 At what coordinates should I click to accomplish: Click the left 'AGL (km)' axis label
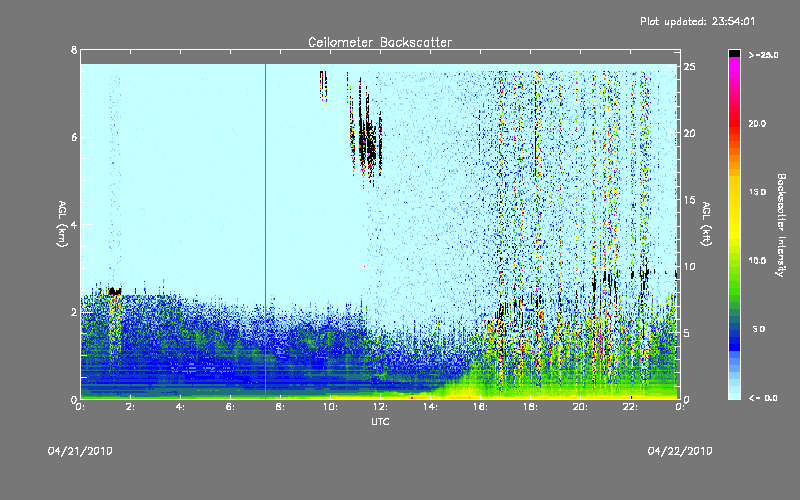click(62, 224)
